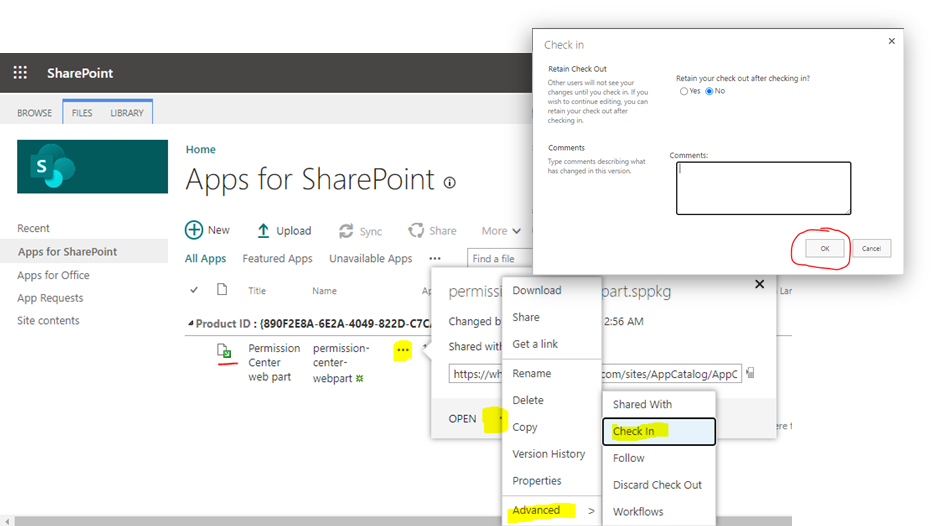
Task: Click the Share icon in toolbar
Action: click(416, 230)
